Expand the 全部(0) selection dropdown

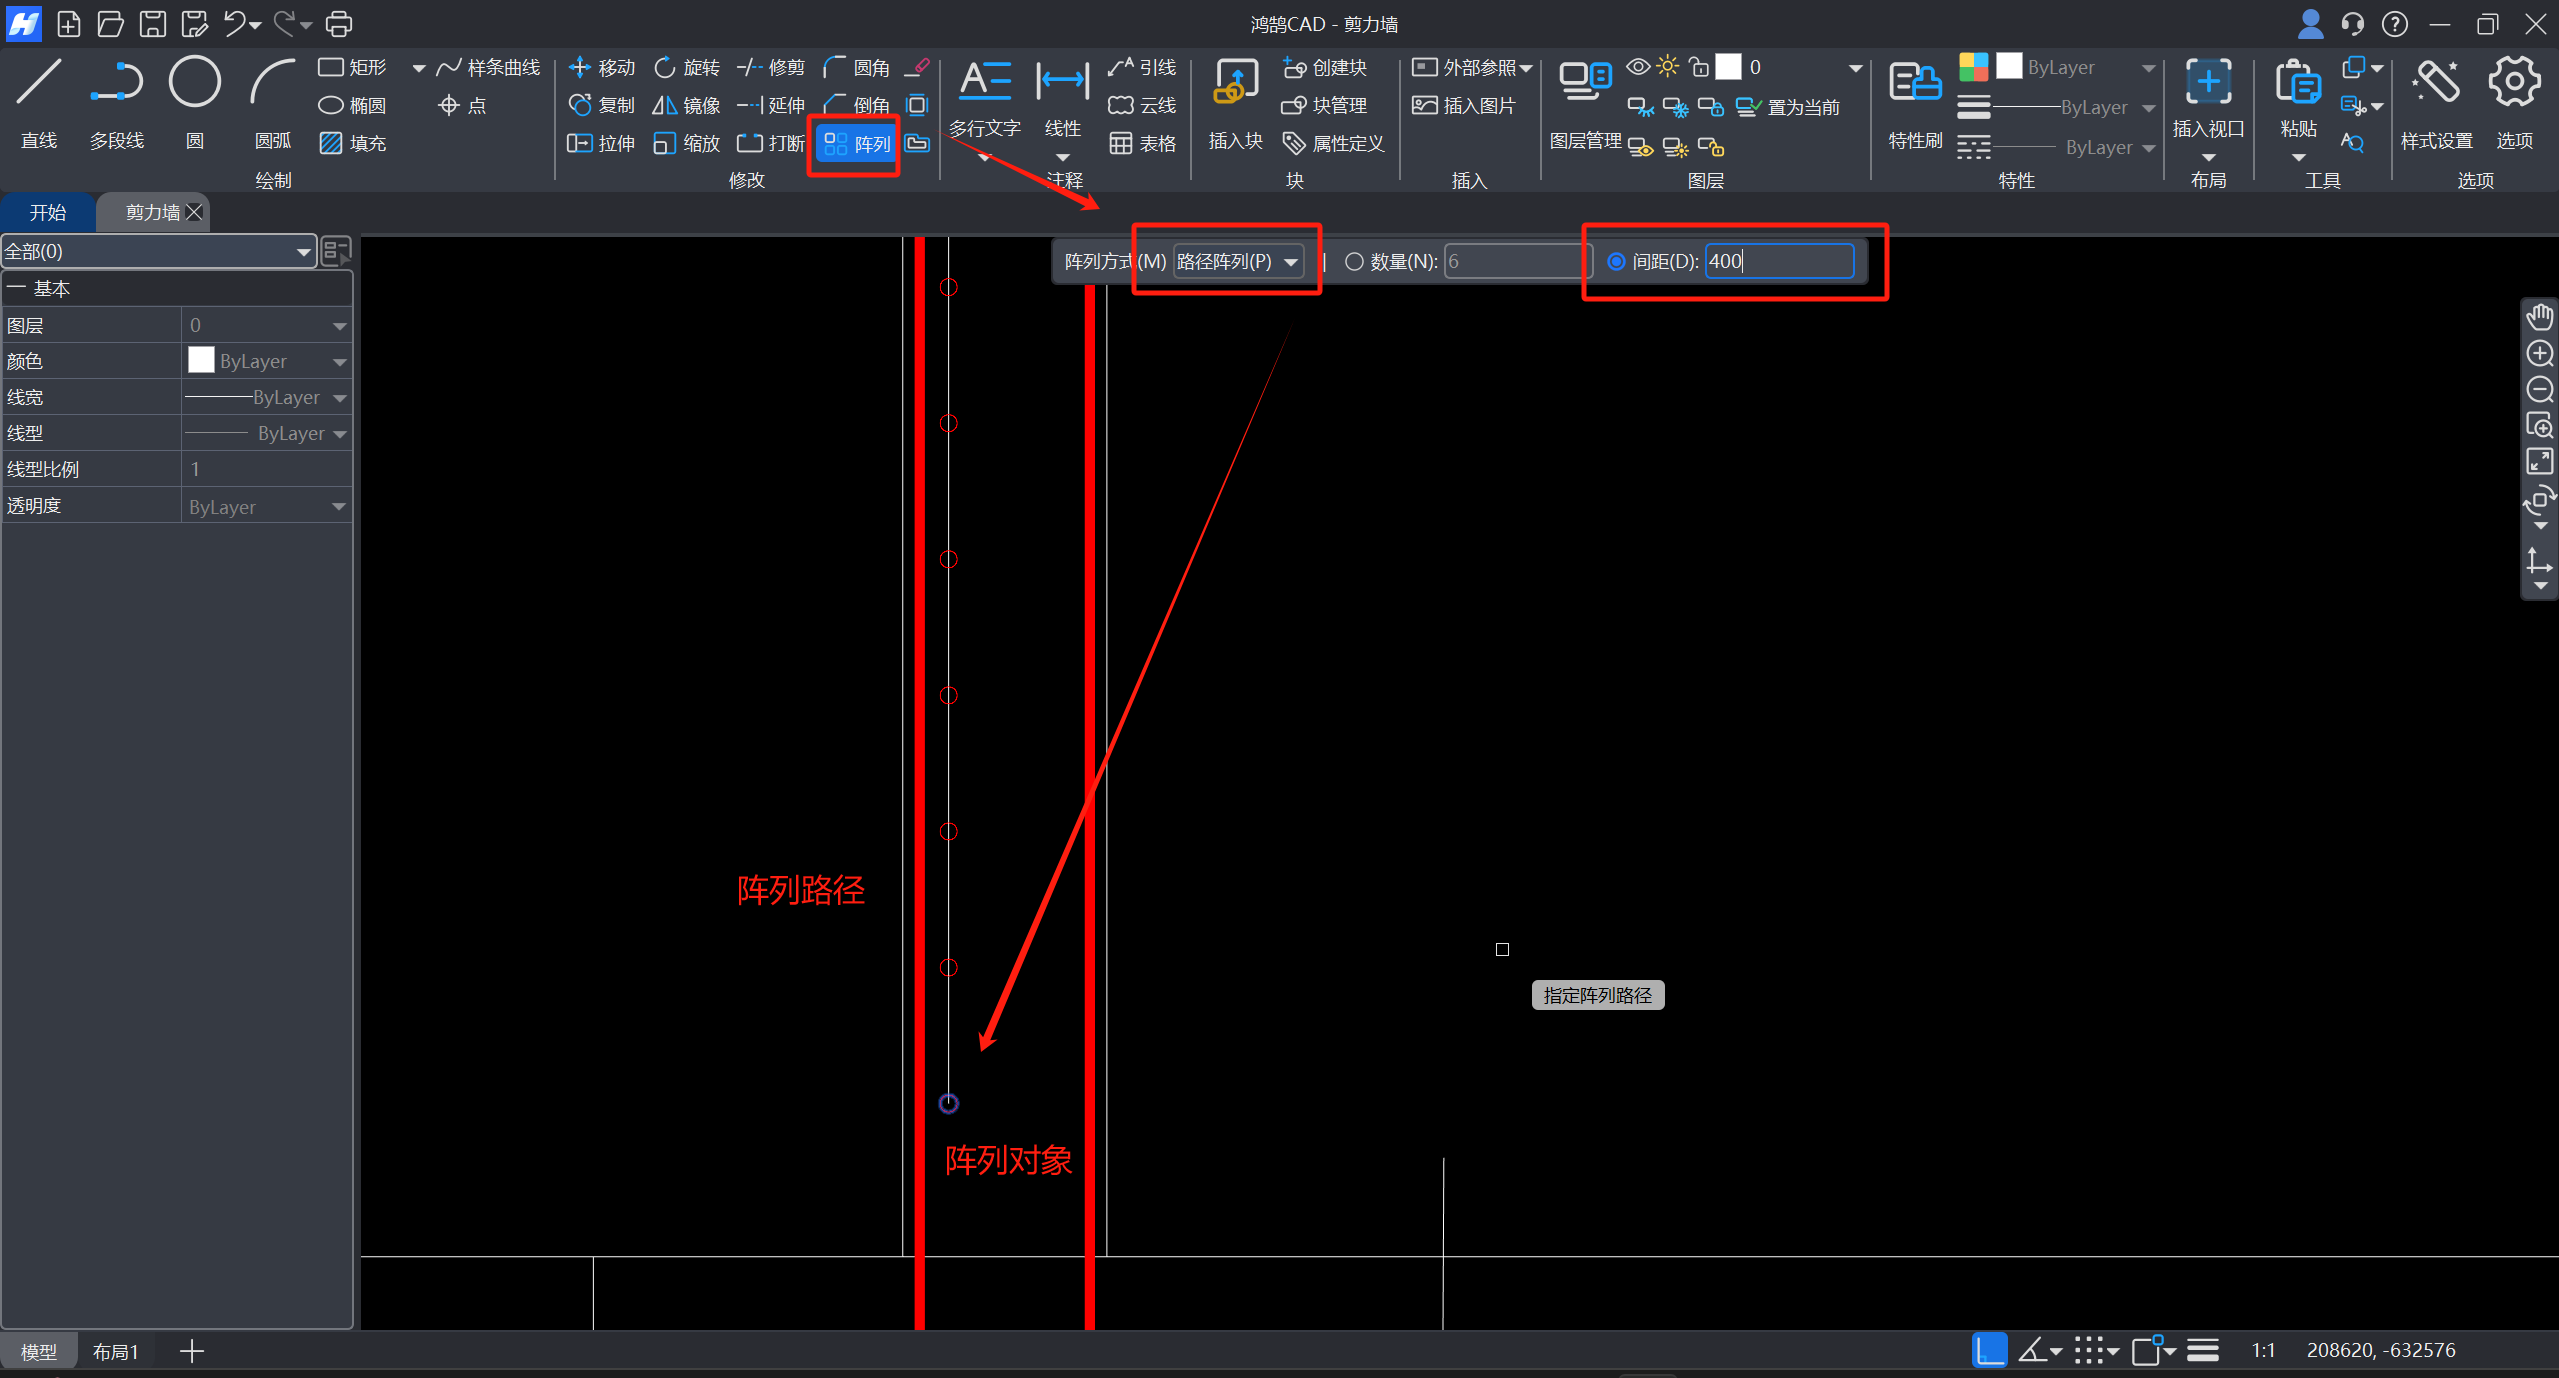pyautogui.click(x=158, y=252)
